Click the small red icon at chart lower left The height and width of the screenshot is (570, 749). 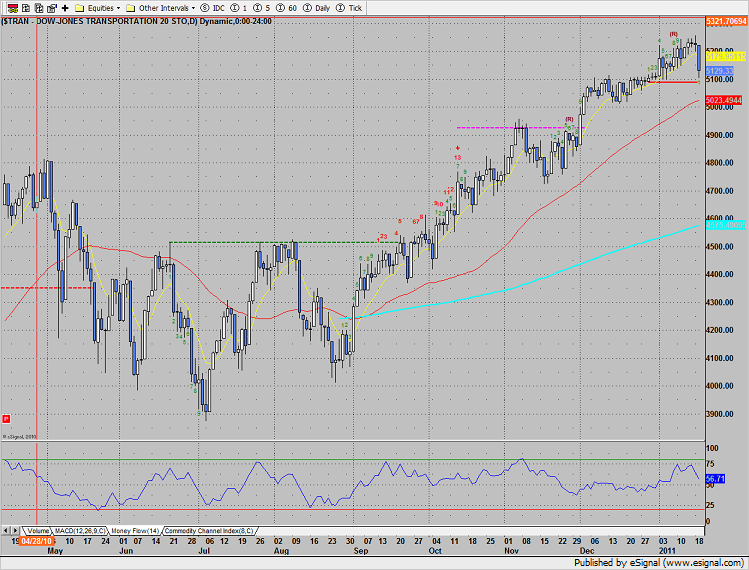tap(6, 419)
